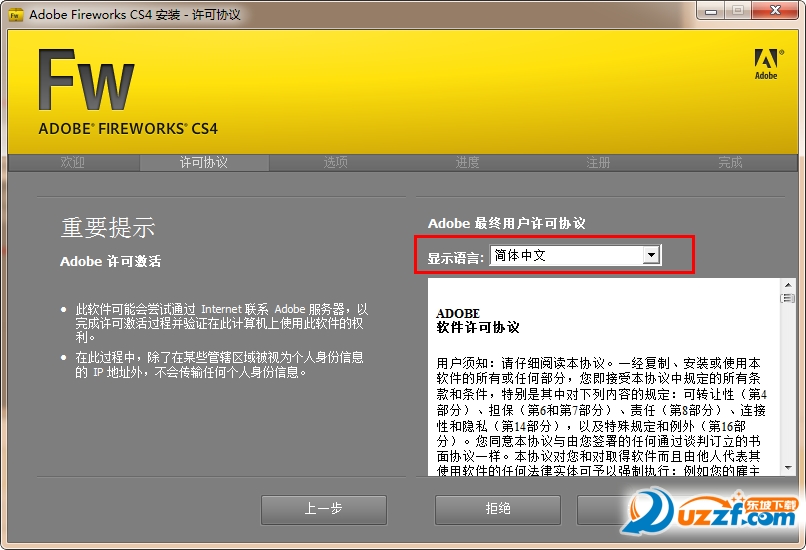Image resolution: width=806 pixels, height=550 pixels.
Task: Click the Fw Fireworks logo
Action: tap(86, 80)
